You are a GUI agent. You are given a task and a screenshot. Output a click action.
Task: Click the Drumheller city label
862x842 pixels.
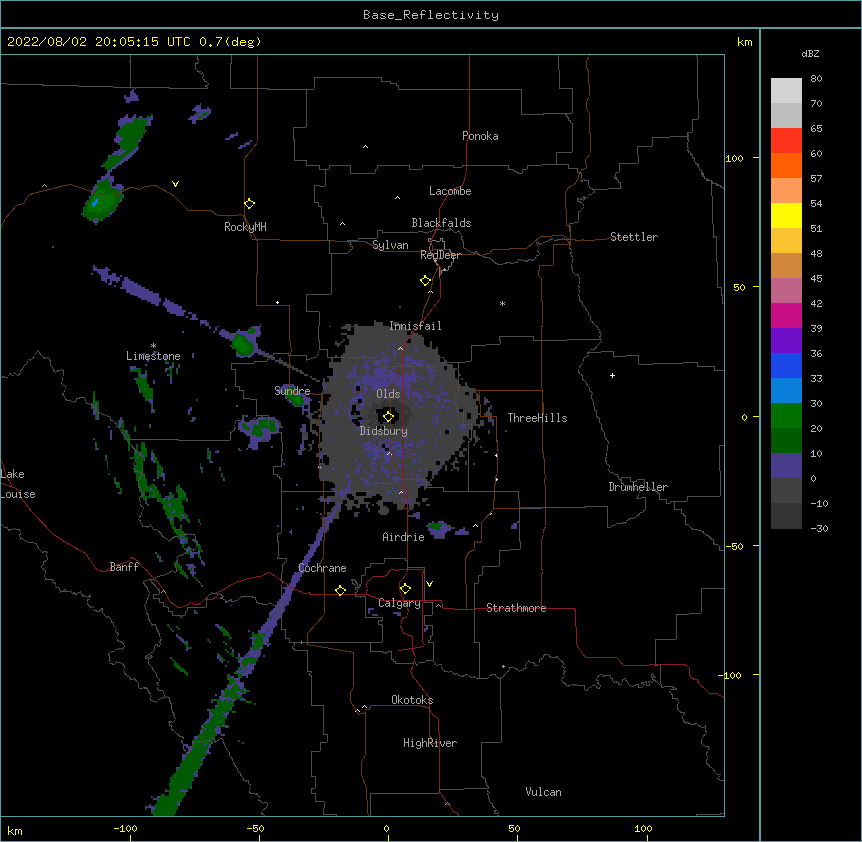point(638,487)
